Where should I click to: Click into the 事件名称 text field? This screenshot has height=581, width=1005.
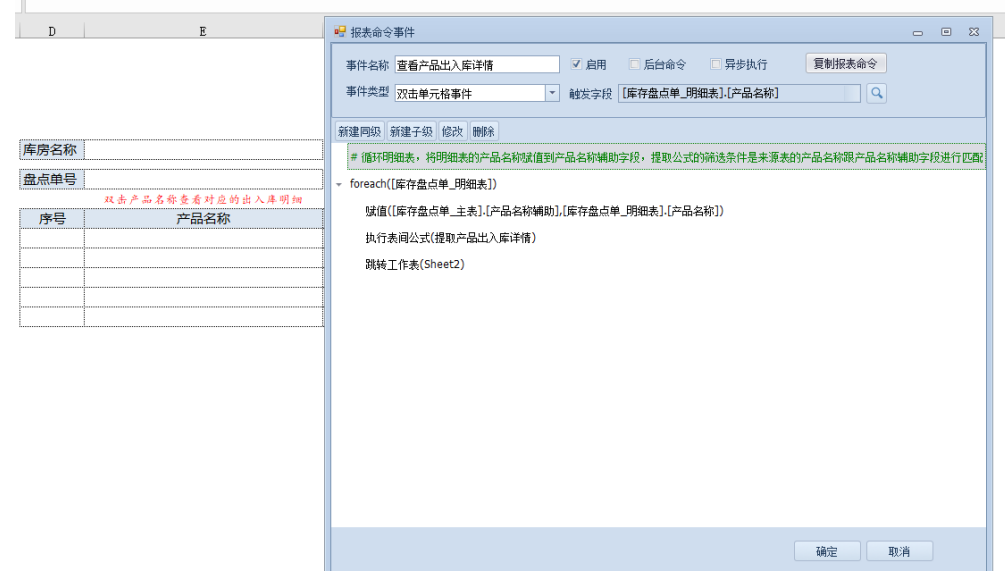tap(477, 64)
